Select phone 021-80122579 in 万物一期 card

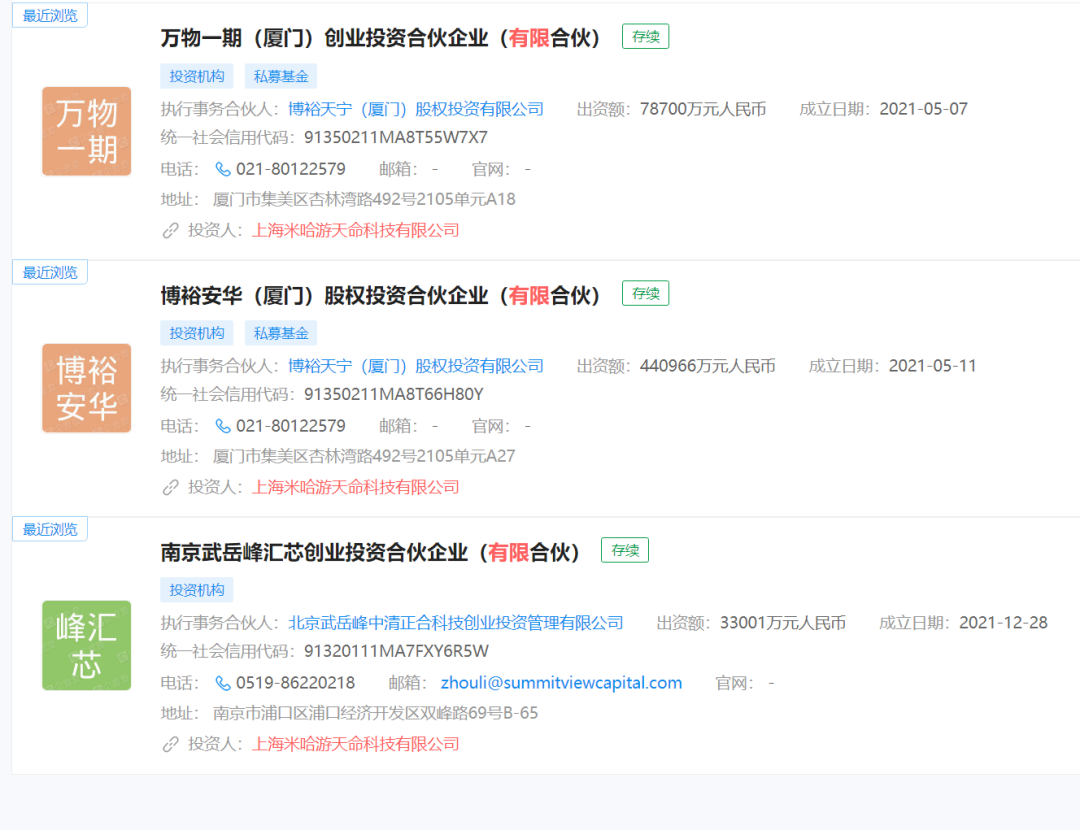291,169
